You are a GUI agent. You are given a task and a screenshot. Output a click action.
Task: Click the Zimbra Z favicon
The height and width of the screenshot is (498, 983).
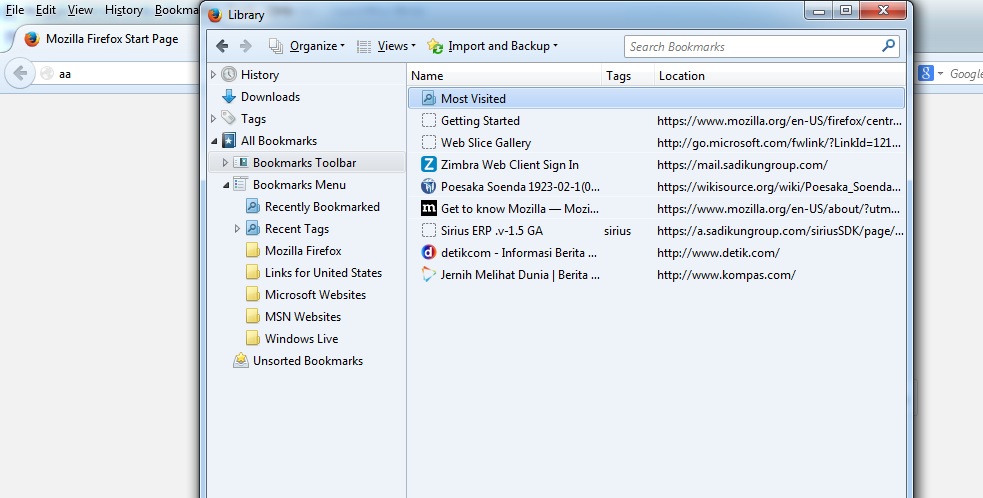coord(429,164)
